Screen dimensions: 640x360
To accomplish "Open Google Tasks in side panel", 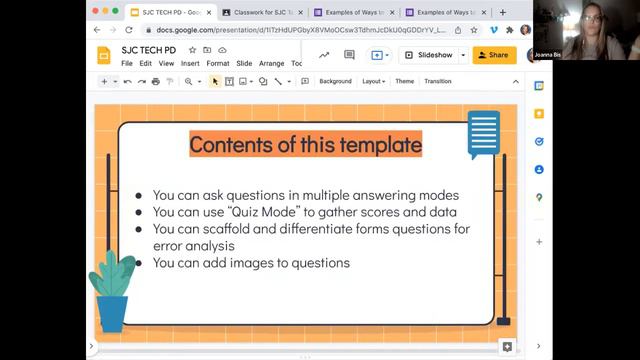I will (539, 142).
